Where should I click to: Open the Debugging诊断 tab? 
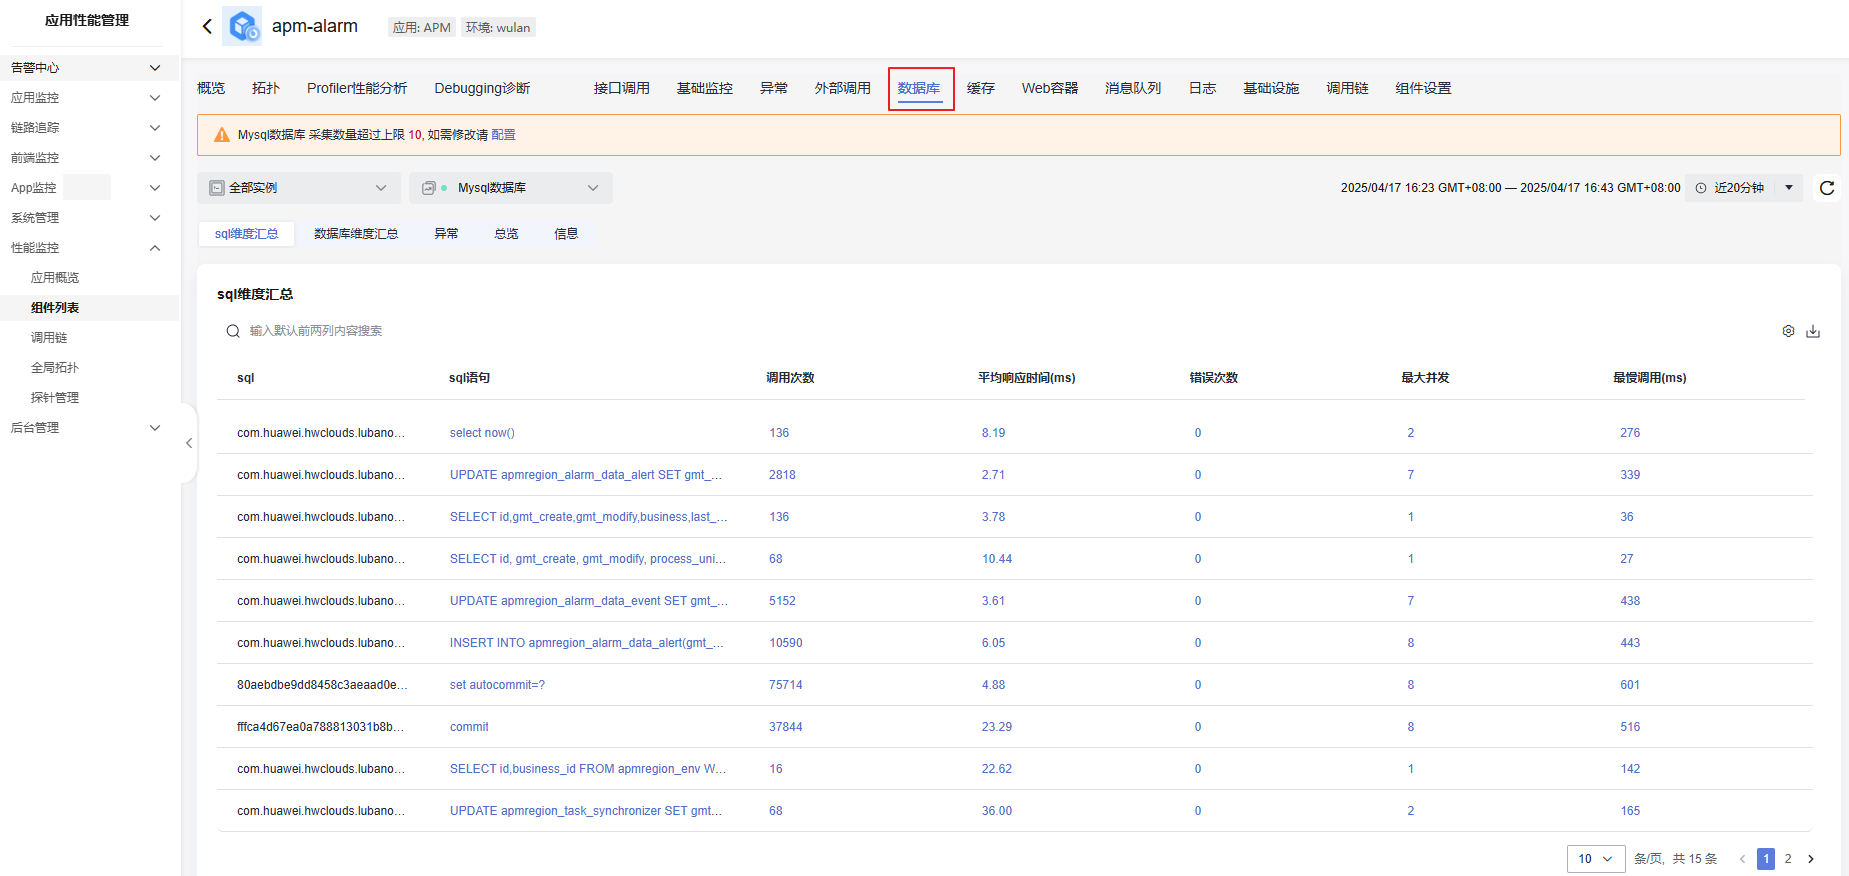coord(482,88)
